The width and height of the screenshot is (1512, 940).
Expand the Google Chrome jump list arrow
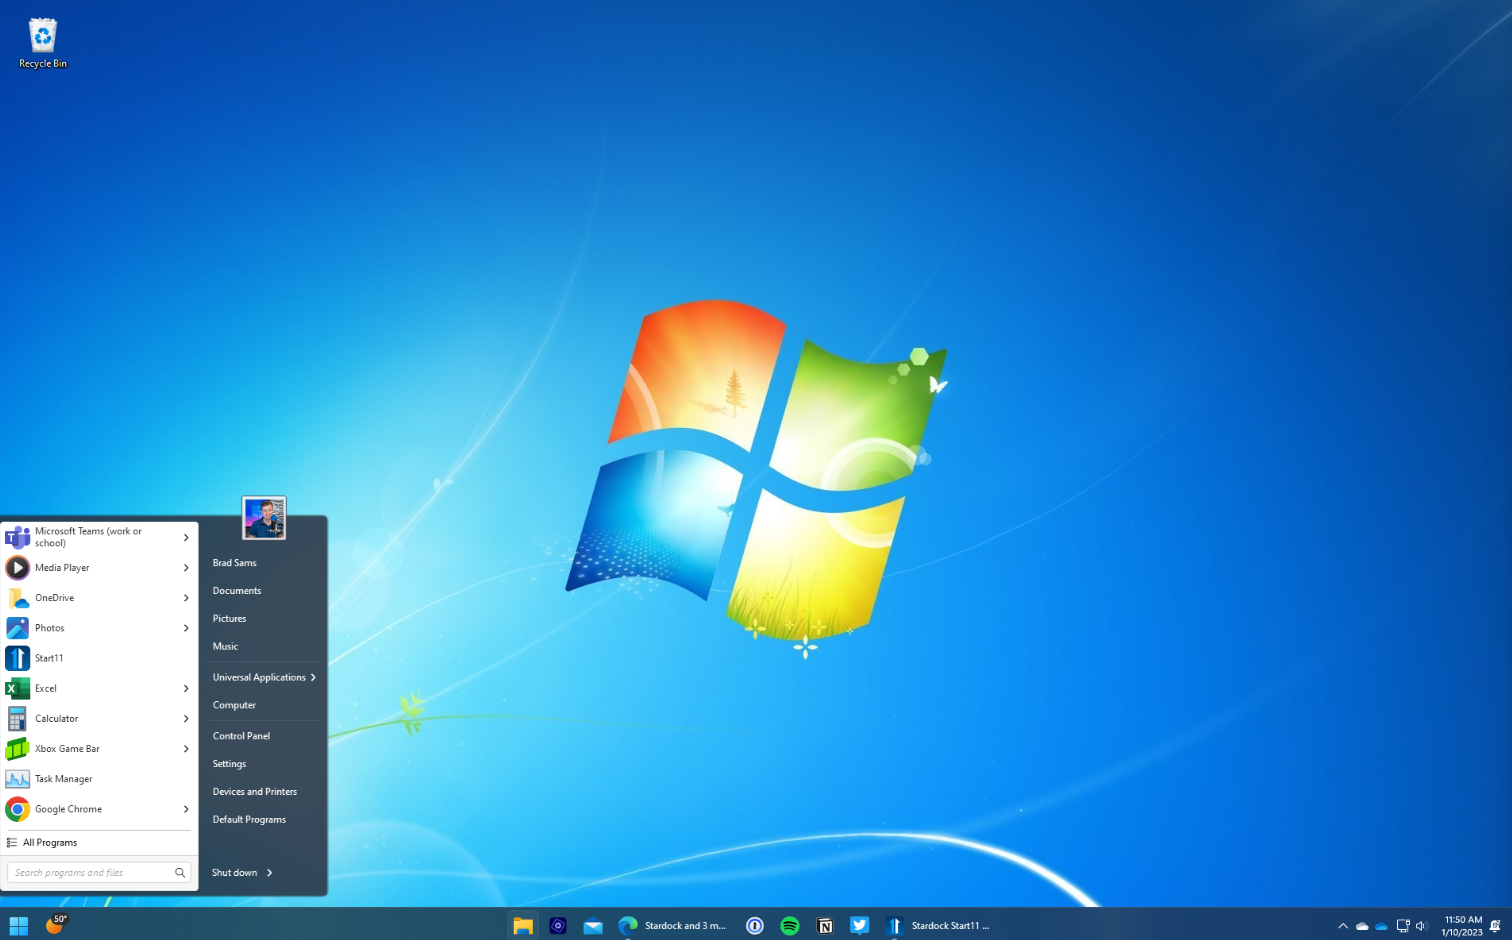coord(186,810)
